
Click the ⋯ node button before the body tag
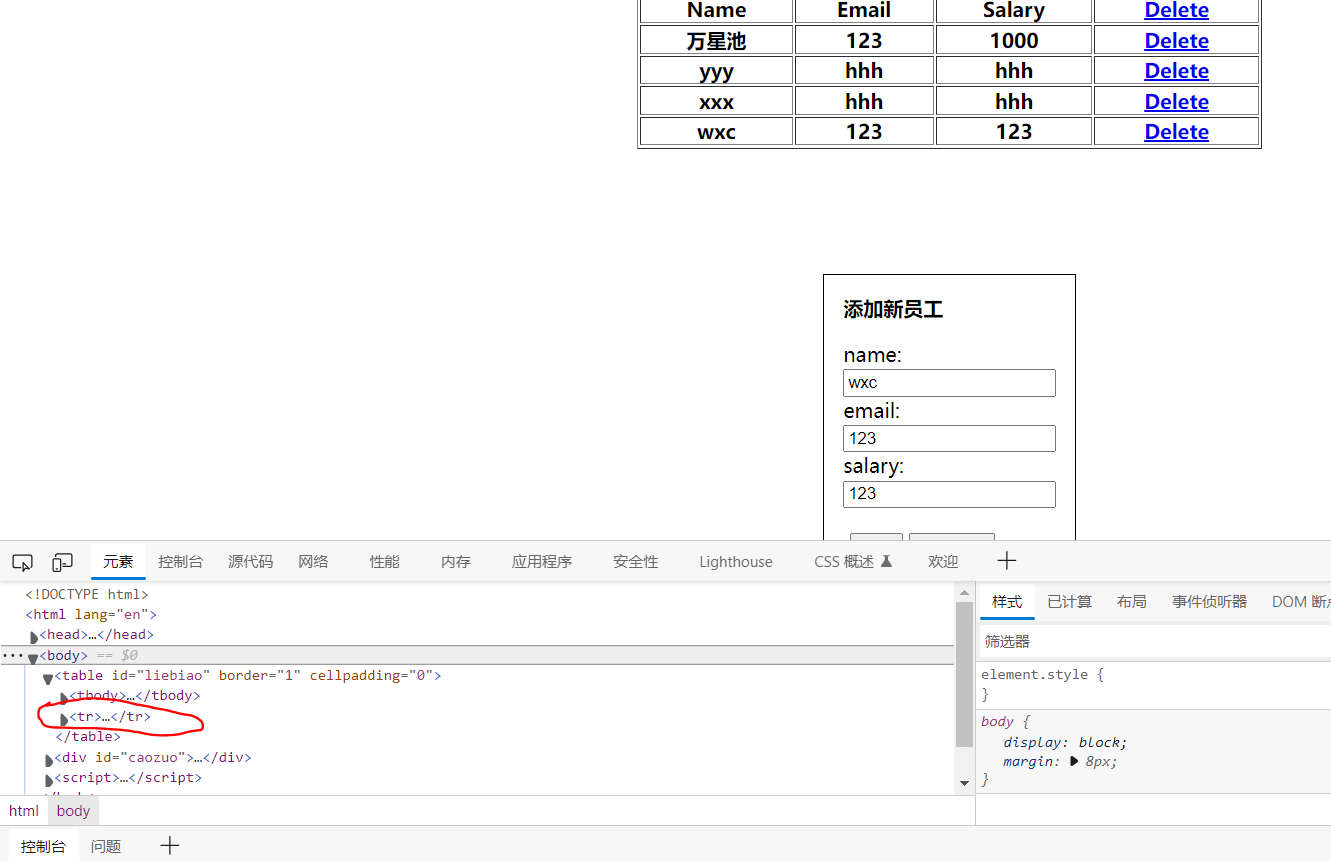(13, 655)
